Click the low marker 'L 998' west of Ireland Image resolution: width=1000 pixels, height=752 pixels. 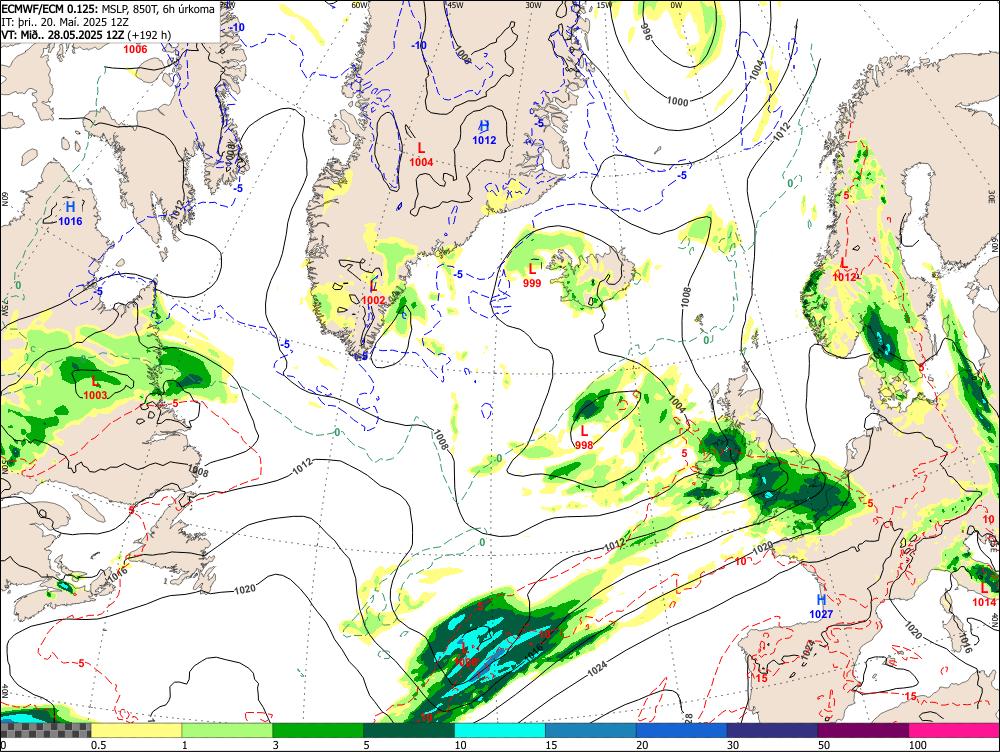tap(584, 438)
